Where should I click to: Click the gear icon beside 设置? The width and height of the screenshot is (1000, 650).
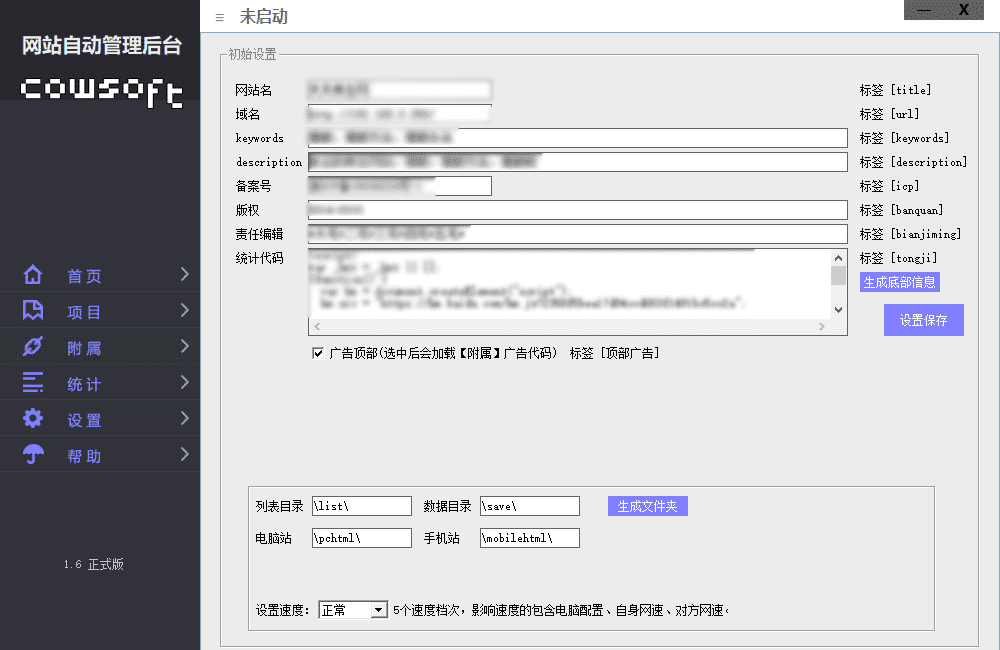pyautogui.click(x=33, y=419)
